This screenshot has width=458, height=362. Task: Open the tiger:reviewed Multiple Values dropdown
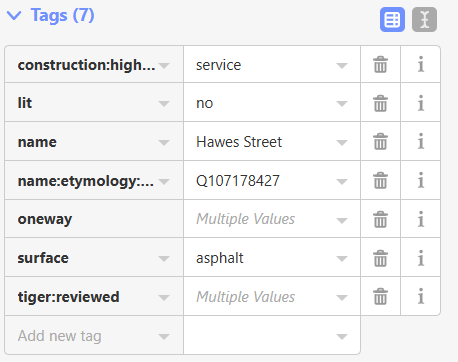342,298
